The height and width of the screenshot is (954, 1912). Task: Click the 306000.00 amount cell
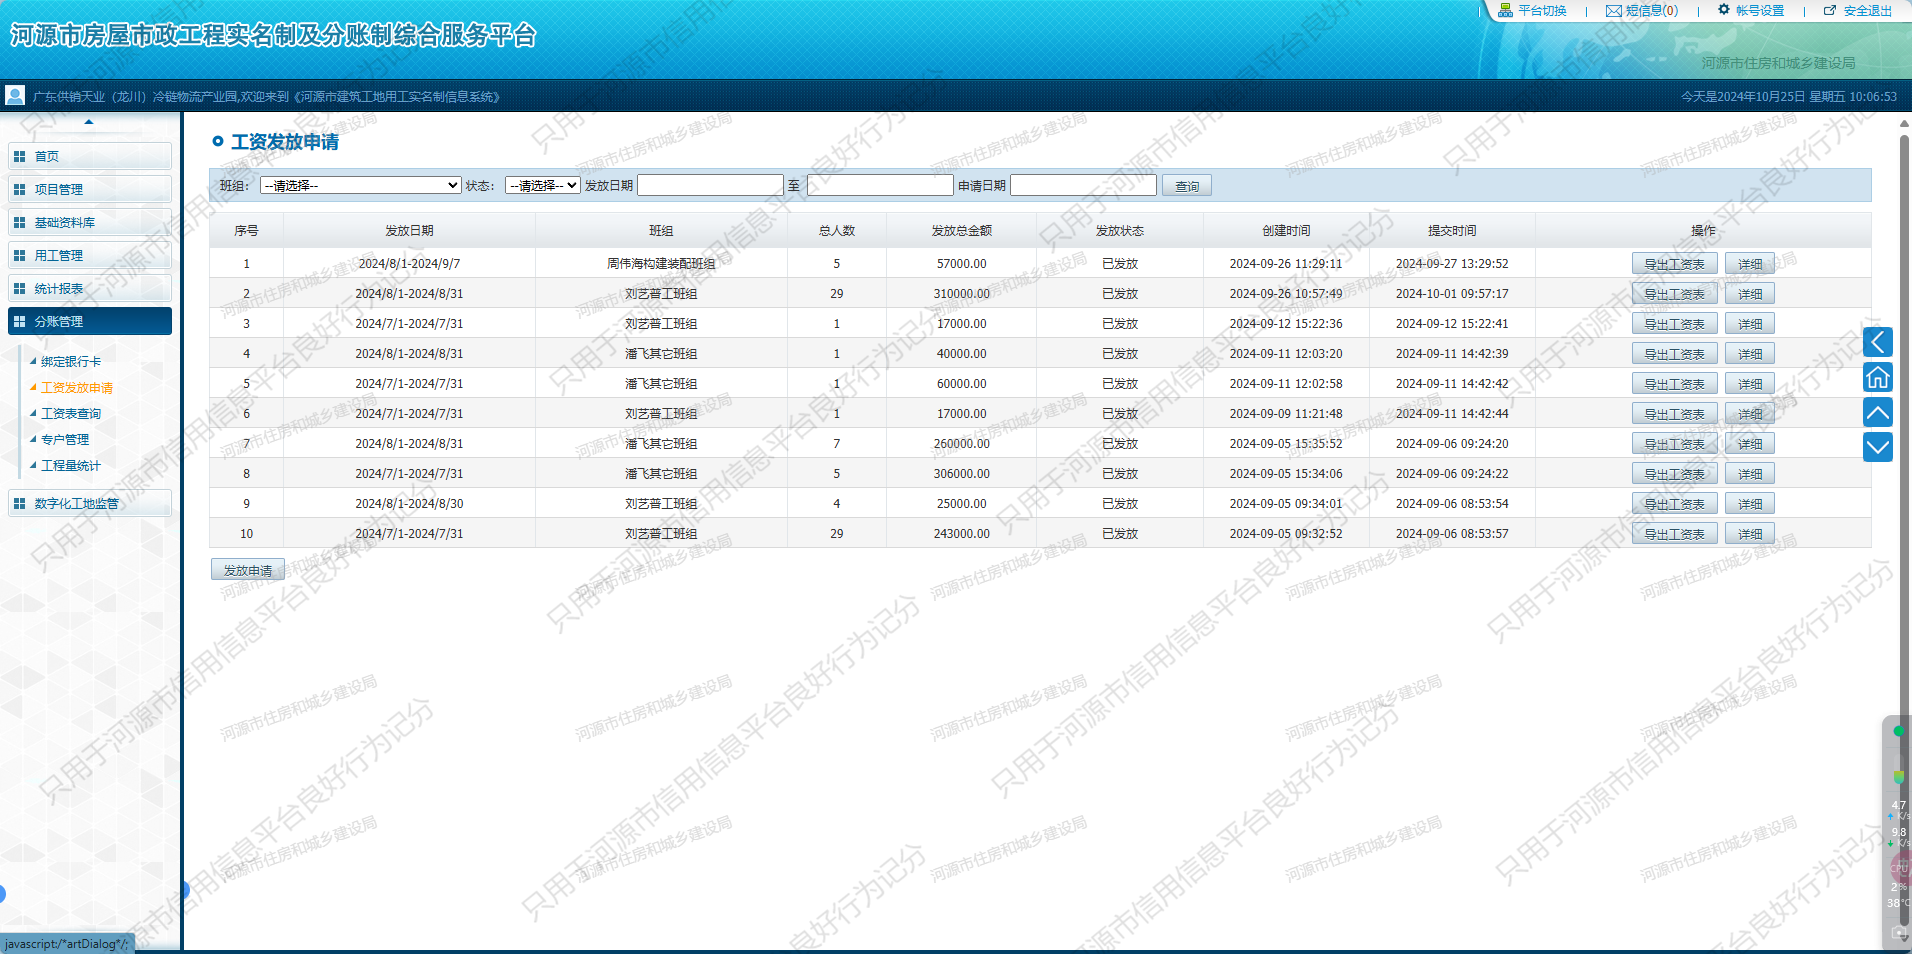(x=962, y=474)
